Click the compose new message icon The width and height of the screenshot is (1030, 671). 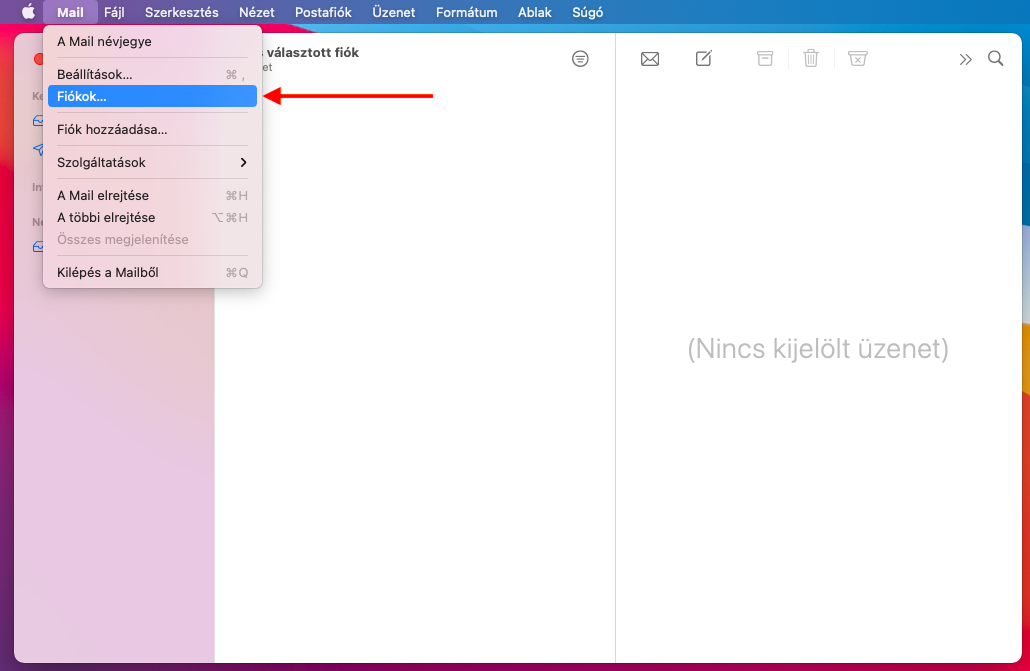(x=704, y=59)
